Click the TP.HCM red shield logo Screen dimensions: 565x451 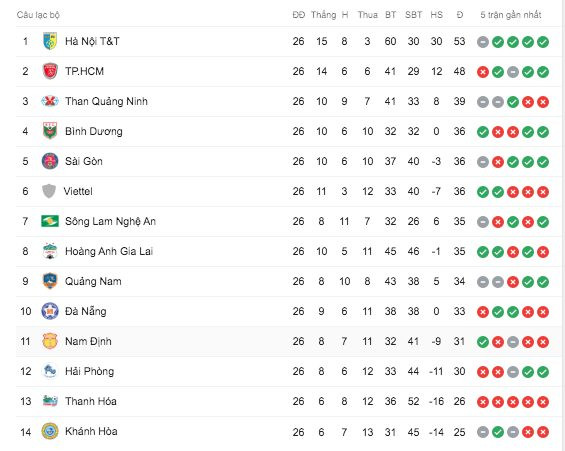click(50, 71)
